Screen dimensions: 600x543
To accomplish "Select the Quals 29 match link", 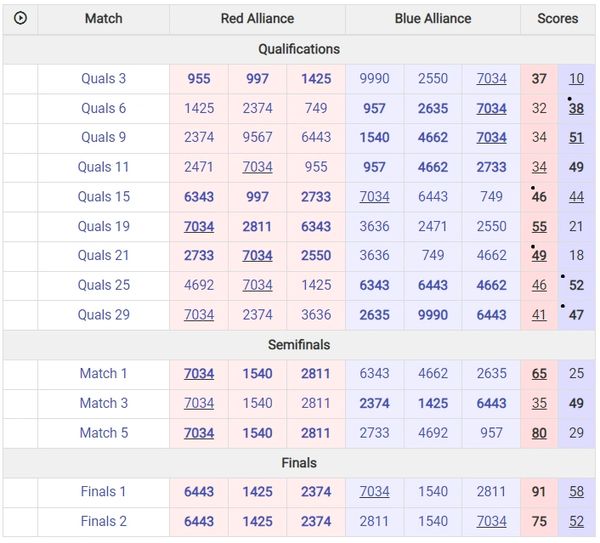I will click(104, 314).
